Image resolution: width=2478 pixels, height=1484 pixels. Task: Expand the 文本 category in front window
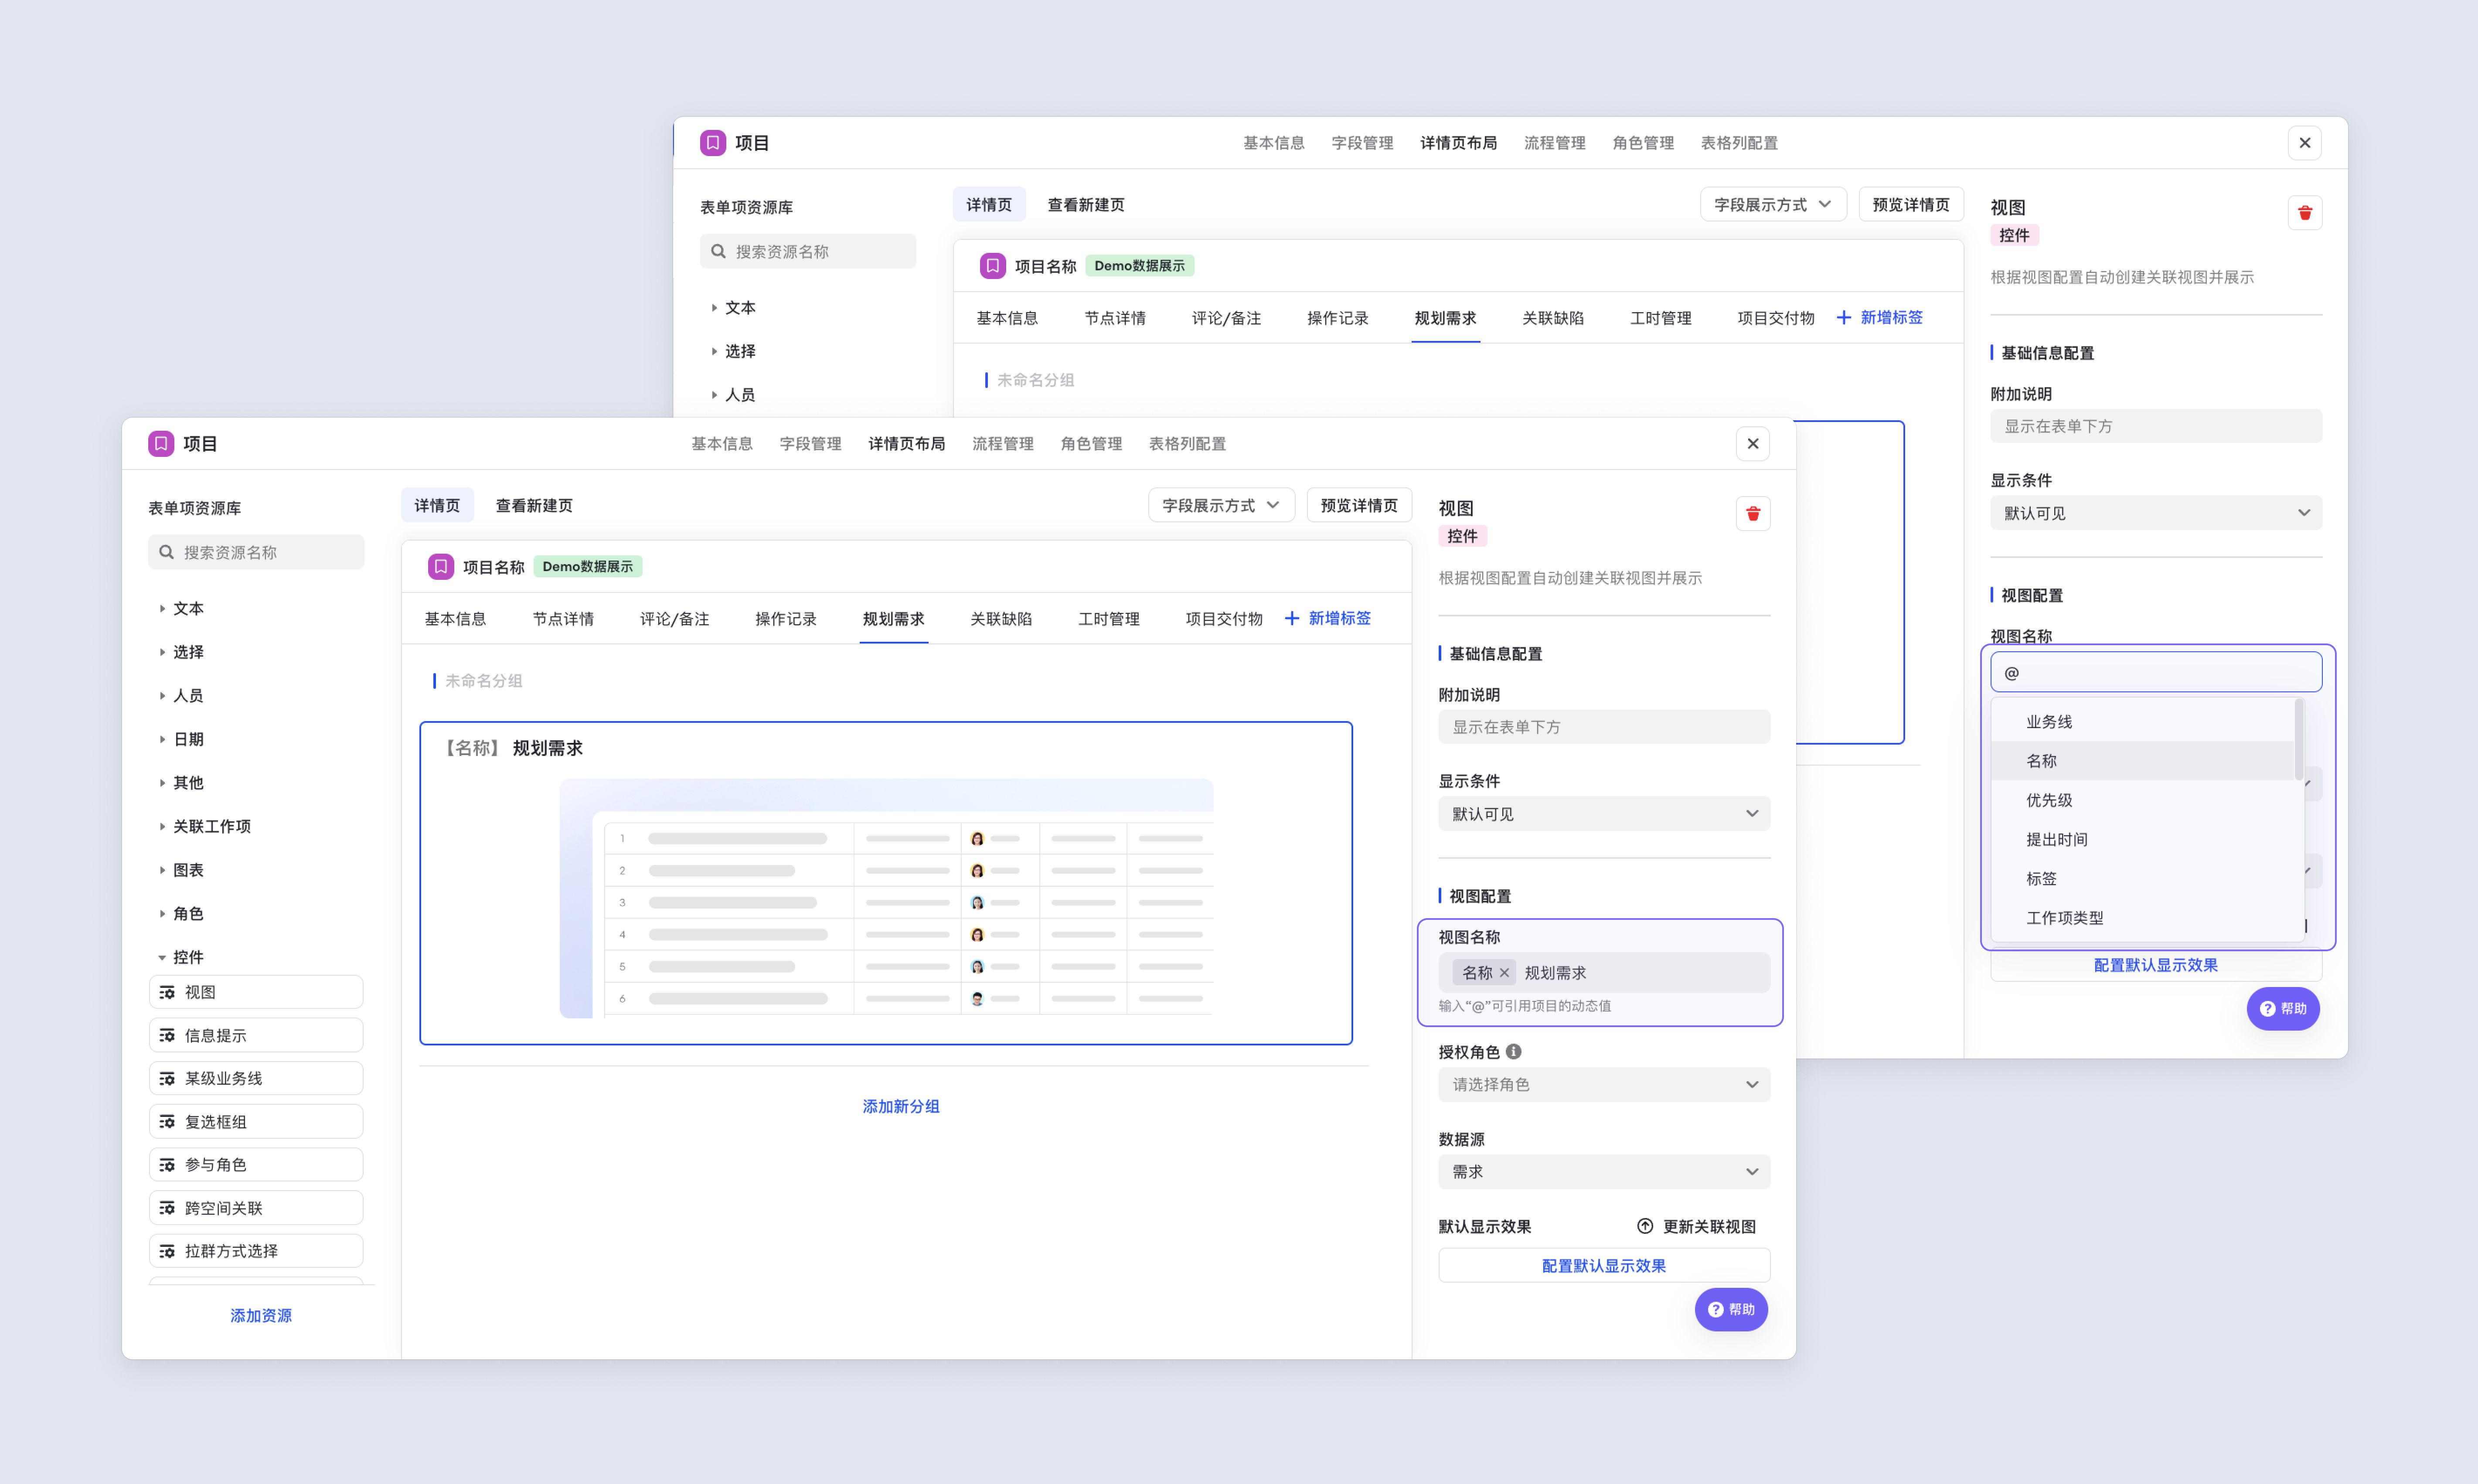(x=162, y=608)
